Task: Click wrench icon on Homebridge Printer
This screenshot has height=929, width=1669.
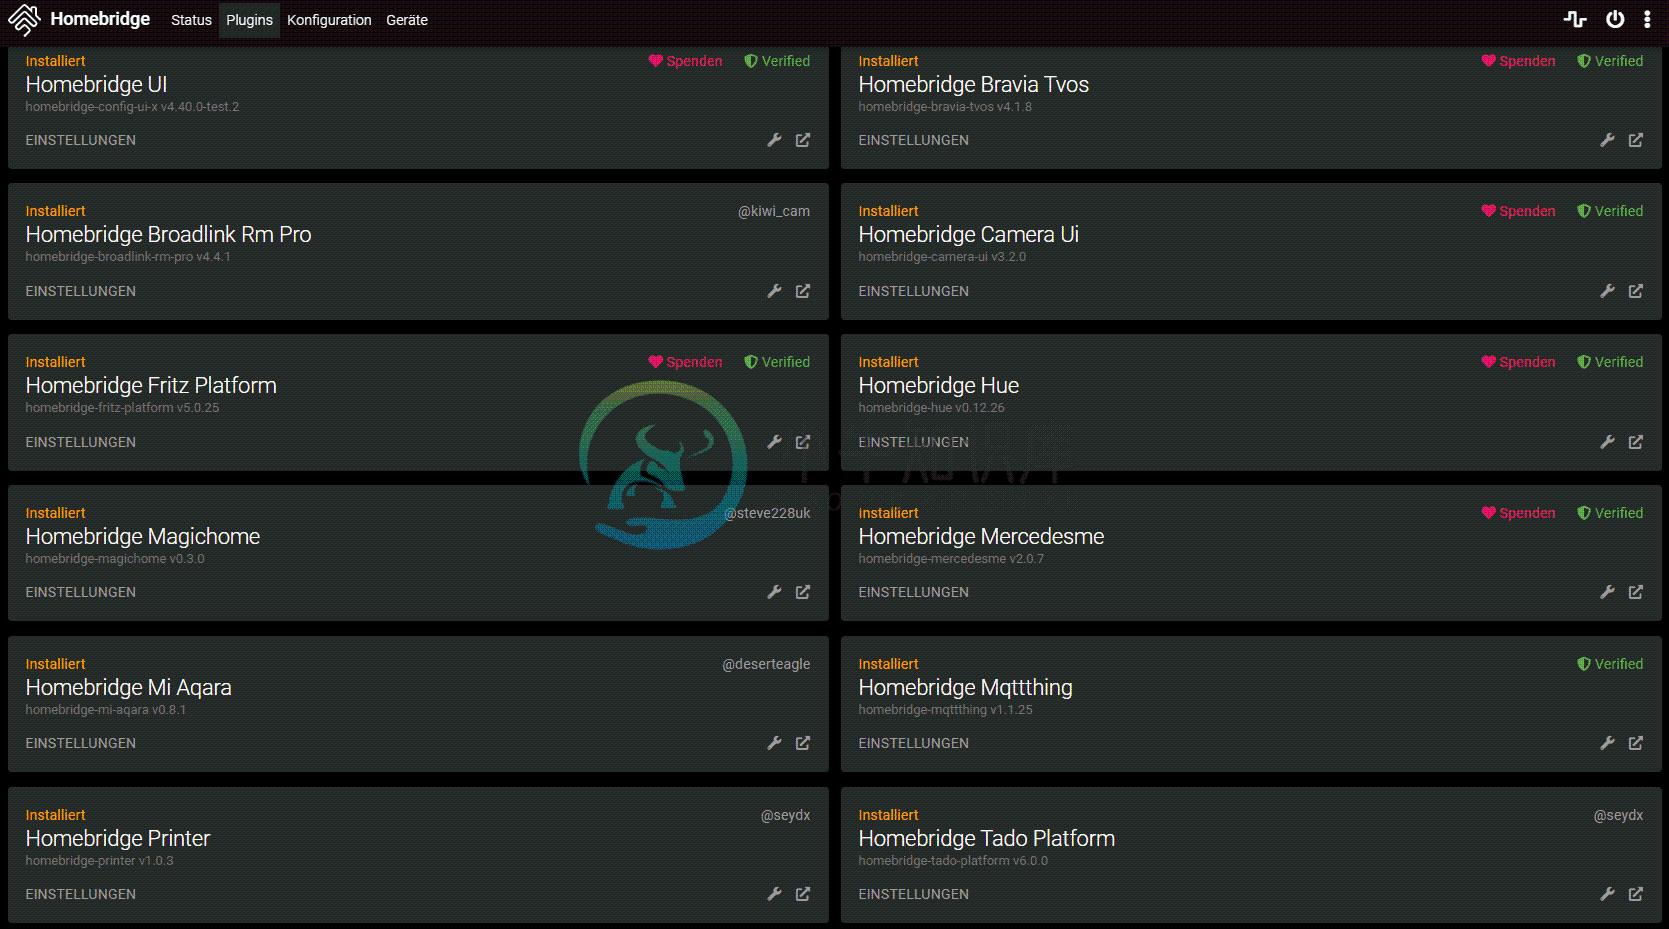Action: coord(774,894)
